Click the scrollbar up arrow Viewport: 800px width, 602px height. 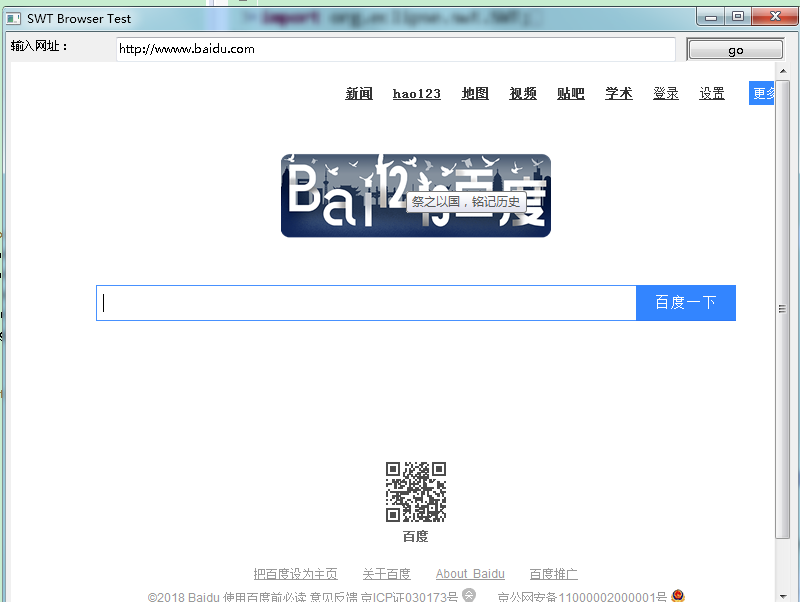pos(783,71)
